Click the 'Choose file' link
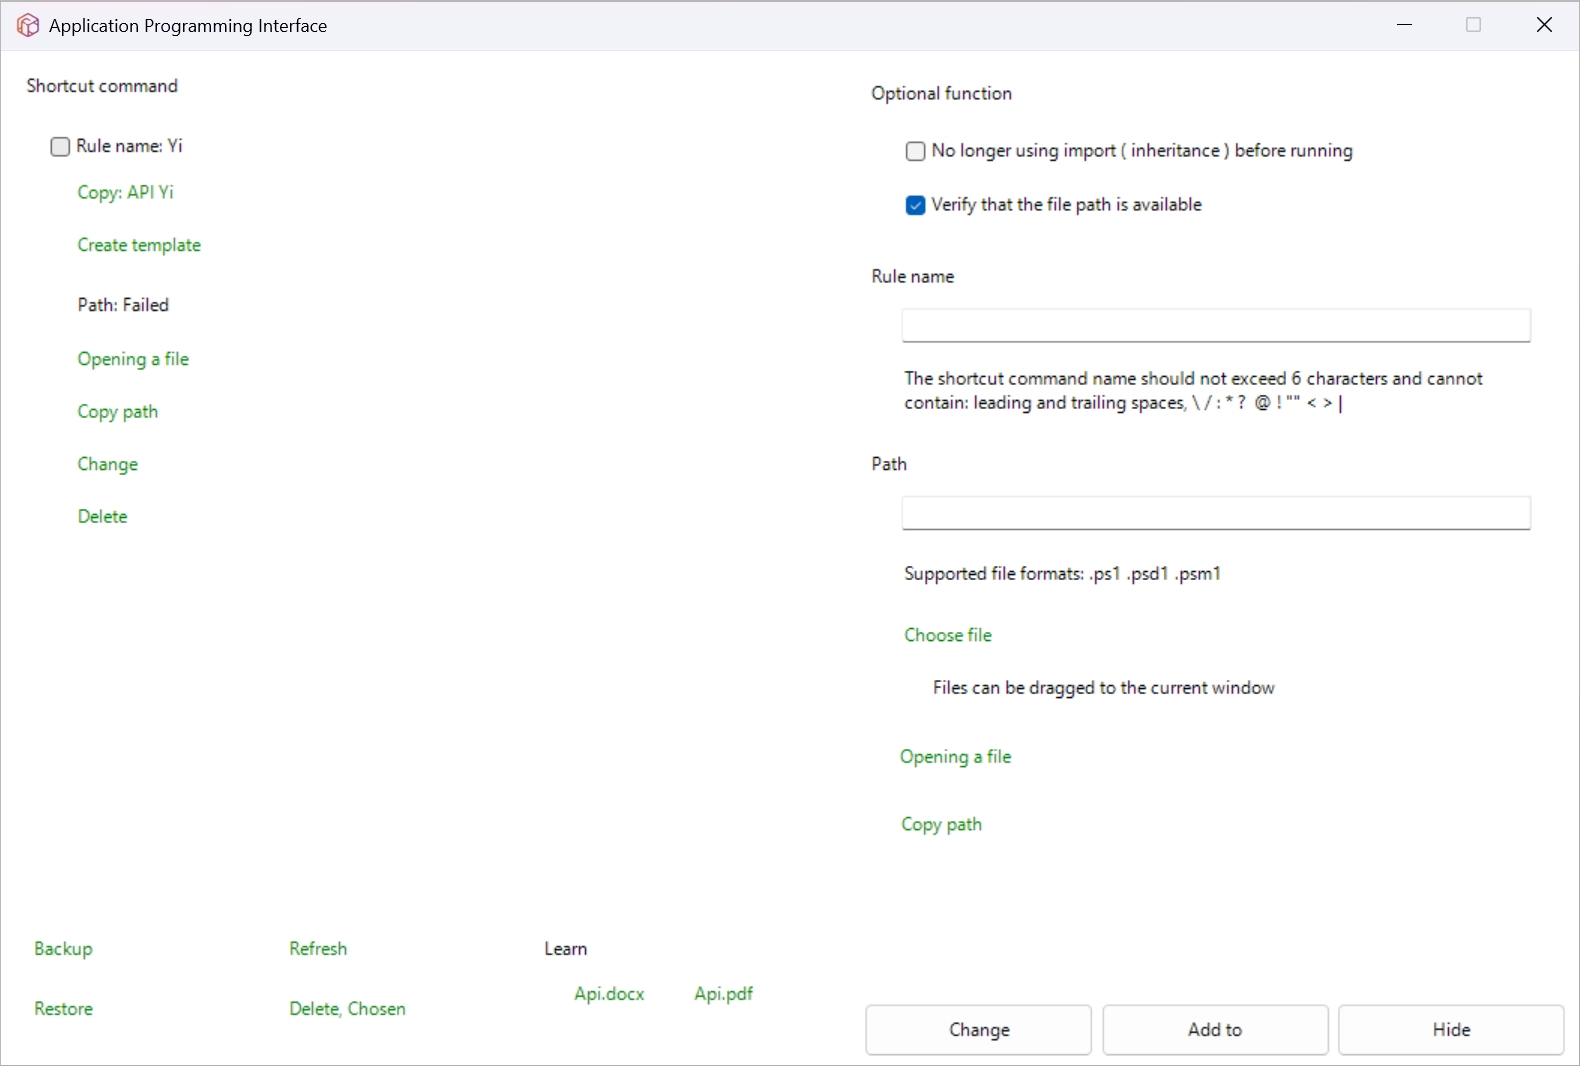The height and width of the screenshot is (1066, 1580). pyautogui.click(x=948, y=635)
